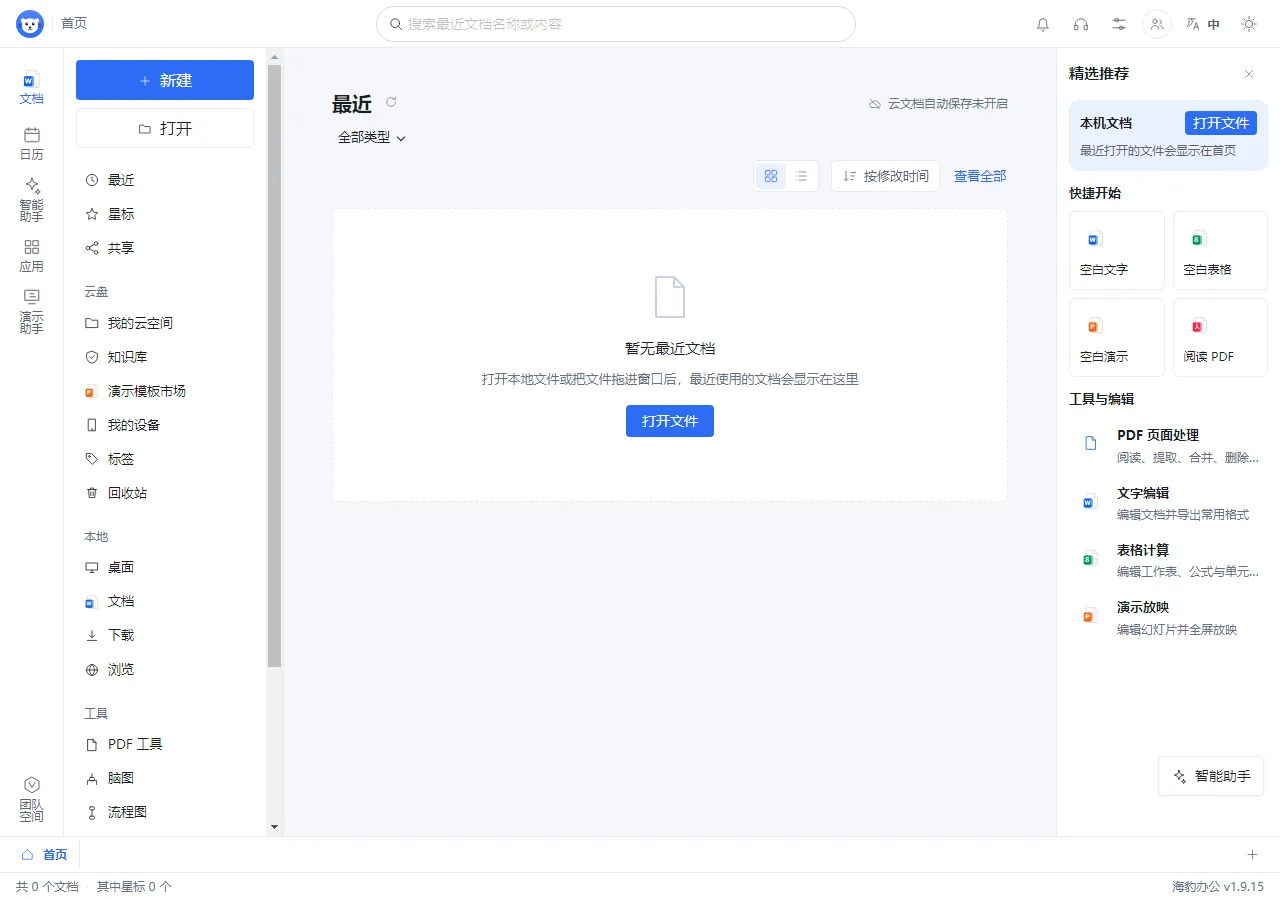Open the floating 智能助手 button
This screenshot has width=1280, height=900.
click(1211, 776)
